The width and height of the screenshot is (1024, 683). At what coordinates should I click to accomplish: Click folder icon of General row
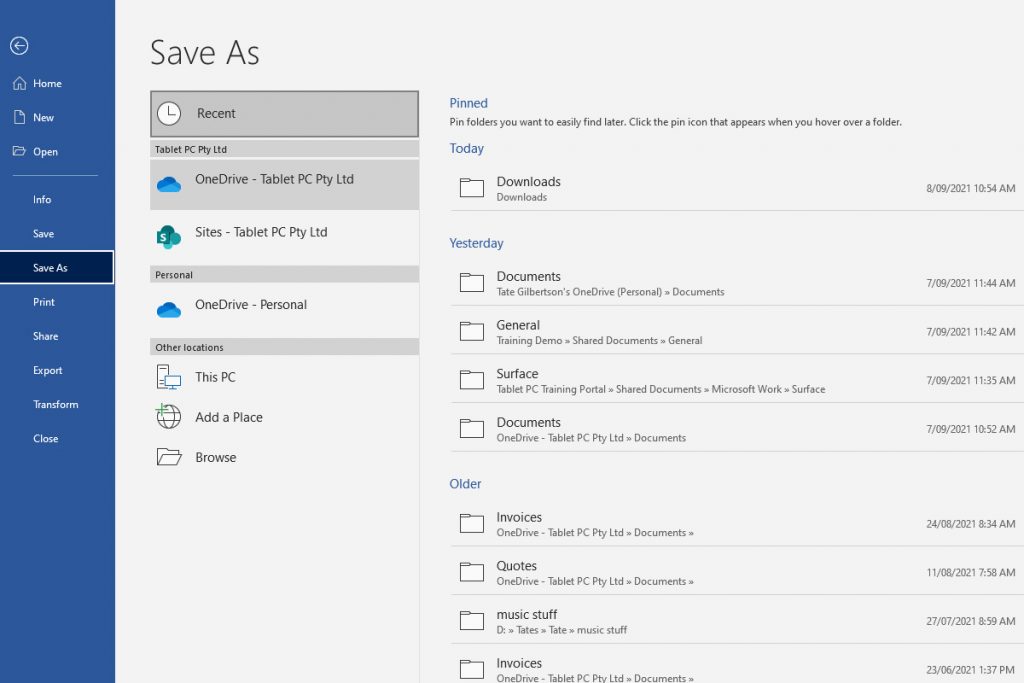coord(472,331)
